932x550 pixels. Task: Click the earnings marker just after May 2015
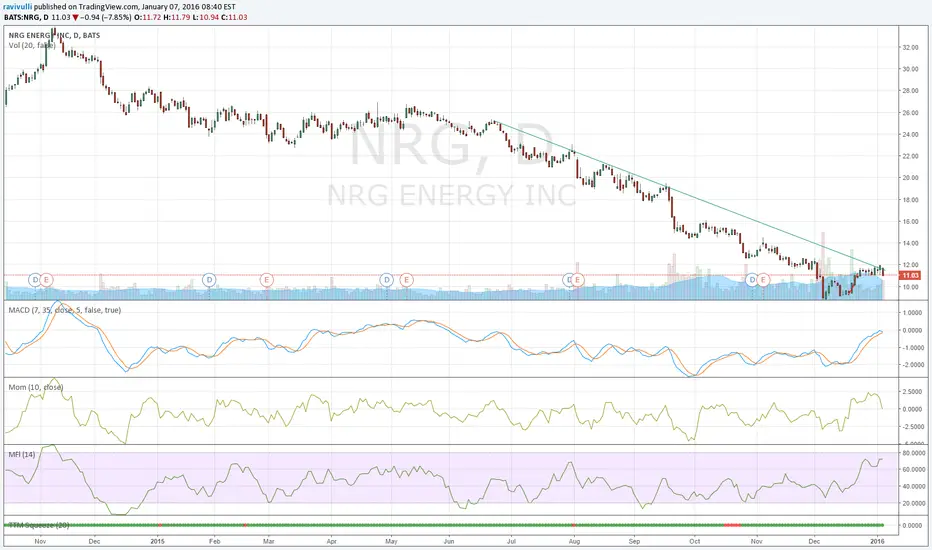407,279
